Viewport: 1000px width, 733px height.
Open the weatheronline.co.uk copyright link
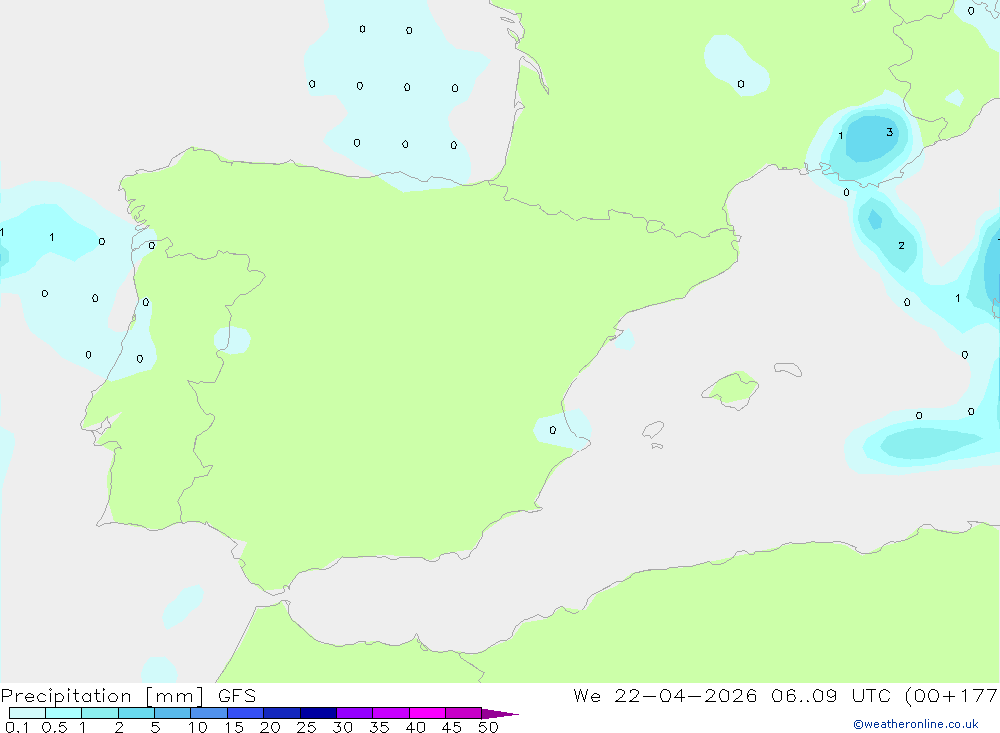click(x=916, y=724)
